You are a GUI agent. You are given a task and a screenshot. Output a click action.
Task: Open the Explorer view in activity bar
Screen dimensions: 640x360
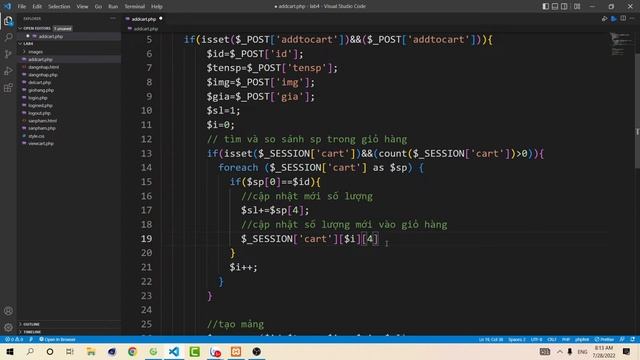click(x=8, y=21)
